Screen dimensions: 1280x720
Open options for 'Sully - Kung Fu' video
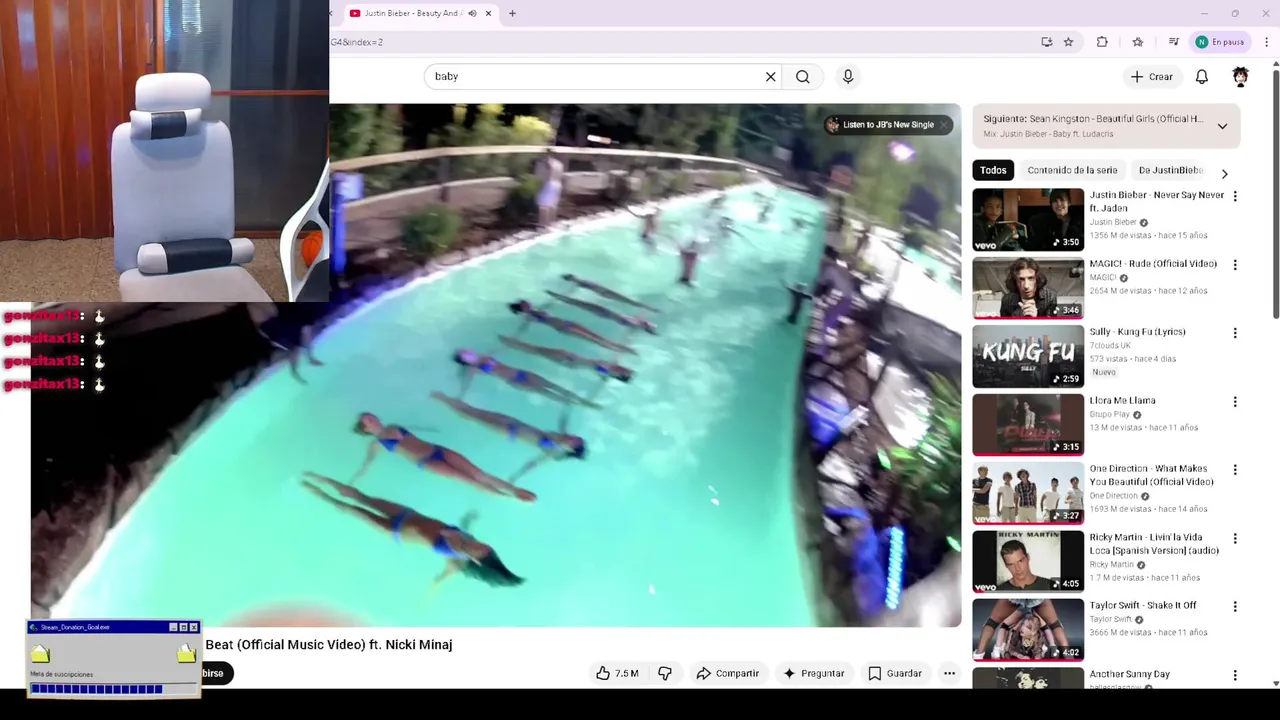click(1235, 333)
